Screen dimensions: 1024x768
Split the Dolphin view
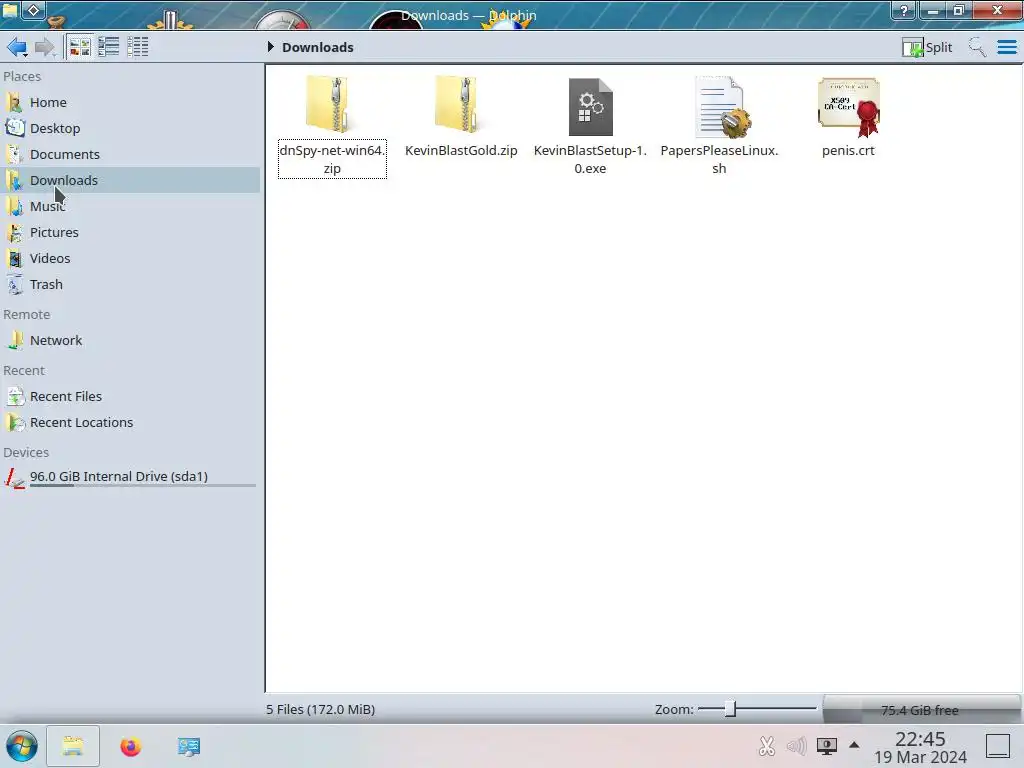[927, 47]
